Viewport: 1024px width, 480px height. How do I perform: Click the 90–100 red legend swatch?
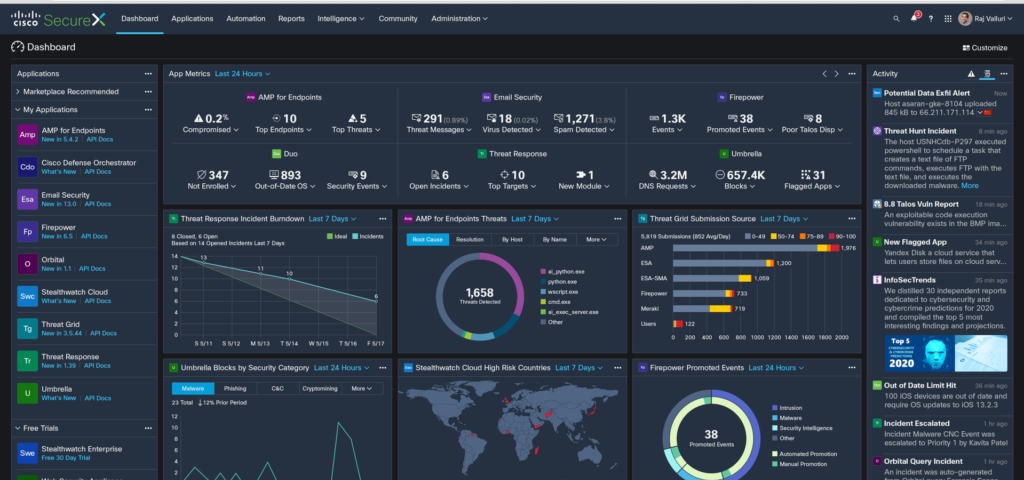(831, 236)
